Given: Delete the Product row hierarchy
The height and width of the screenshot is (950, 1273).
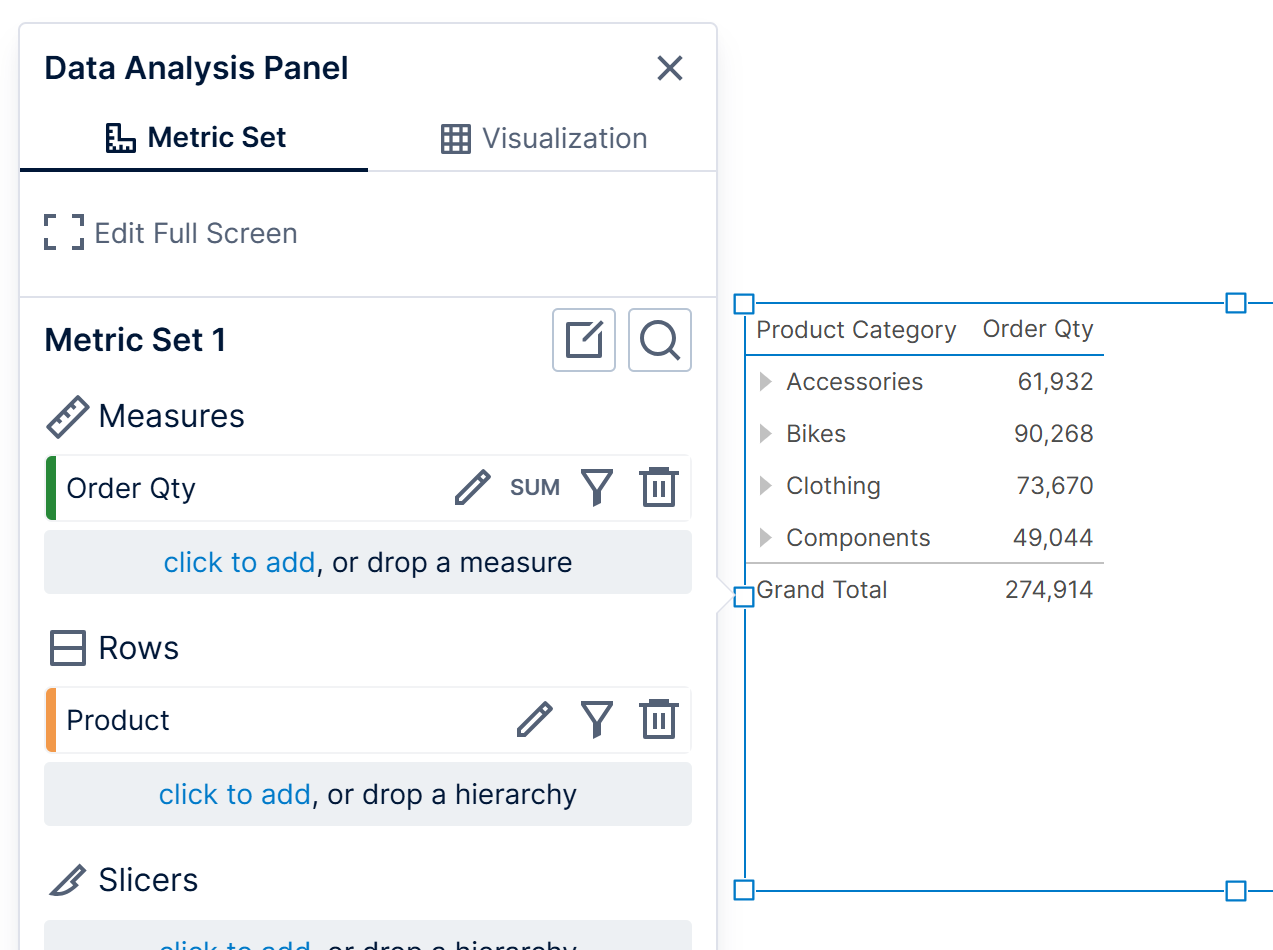Looking at the screenshot, I should pyautogui.click(x=659, y=720).
